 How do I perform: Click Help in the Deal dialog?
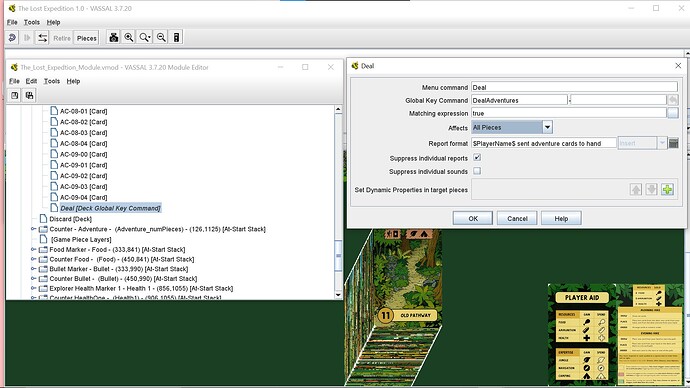coord(561,218)
